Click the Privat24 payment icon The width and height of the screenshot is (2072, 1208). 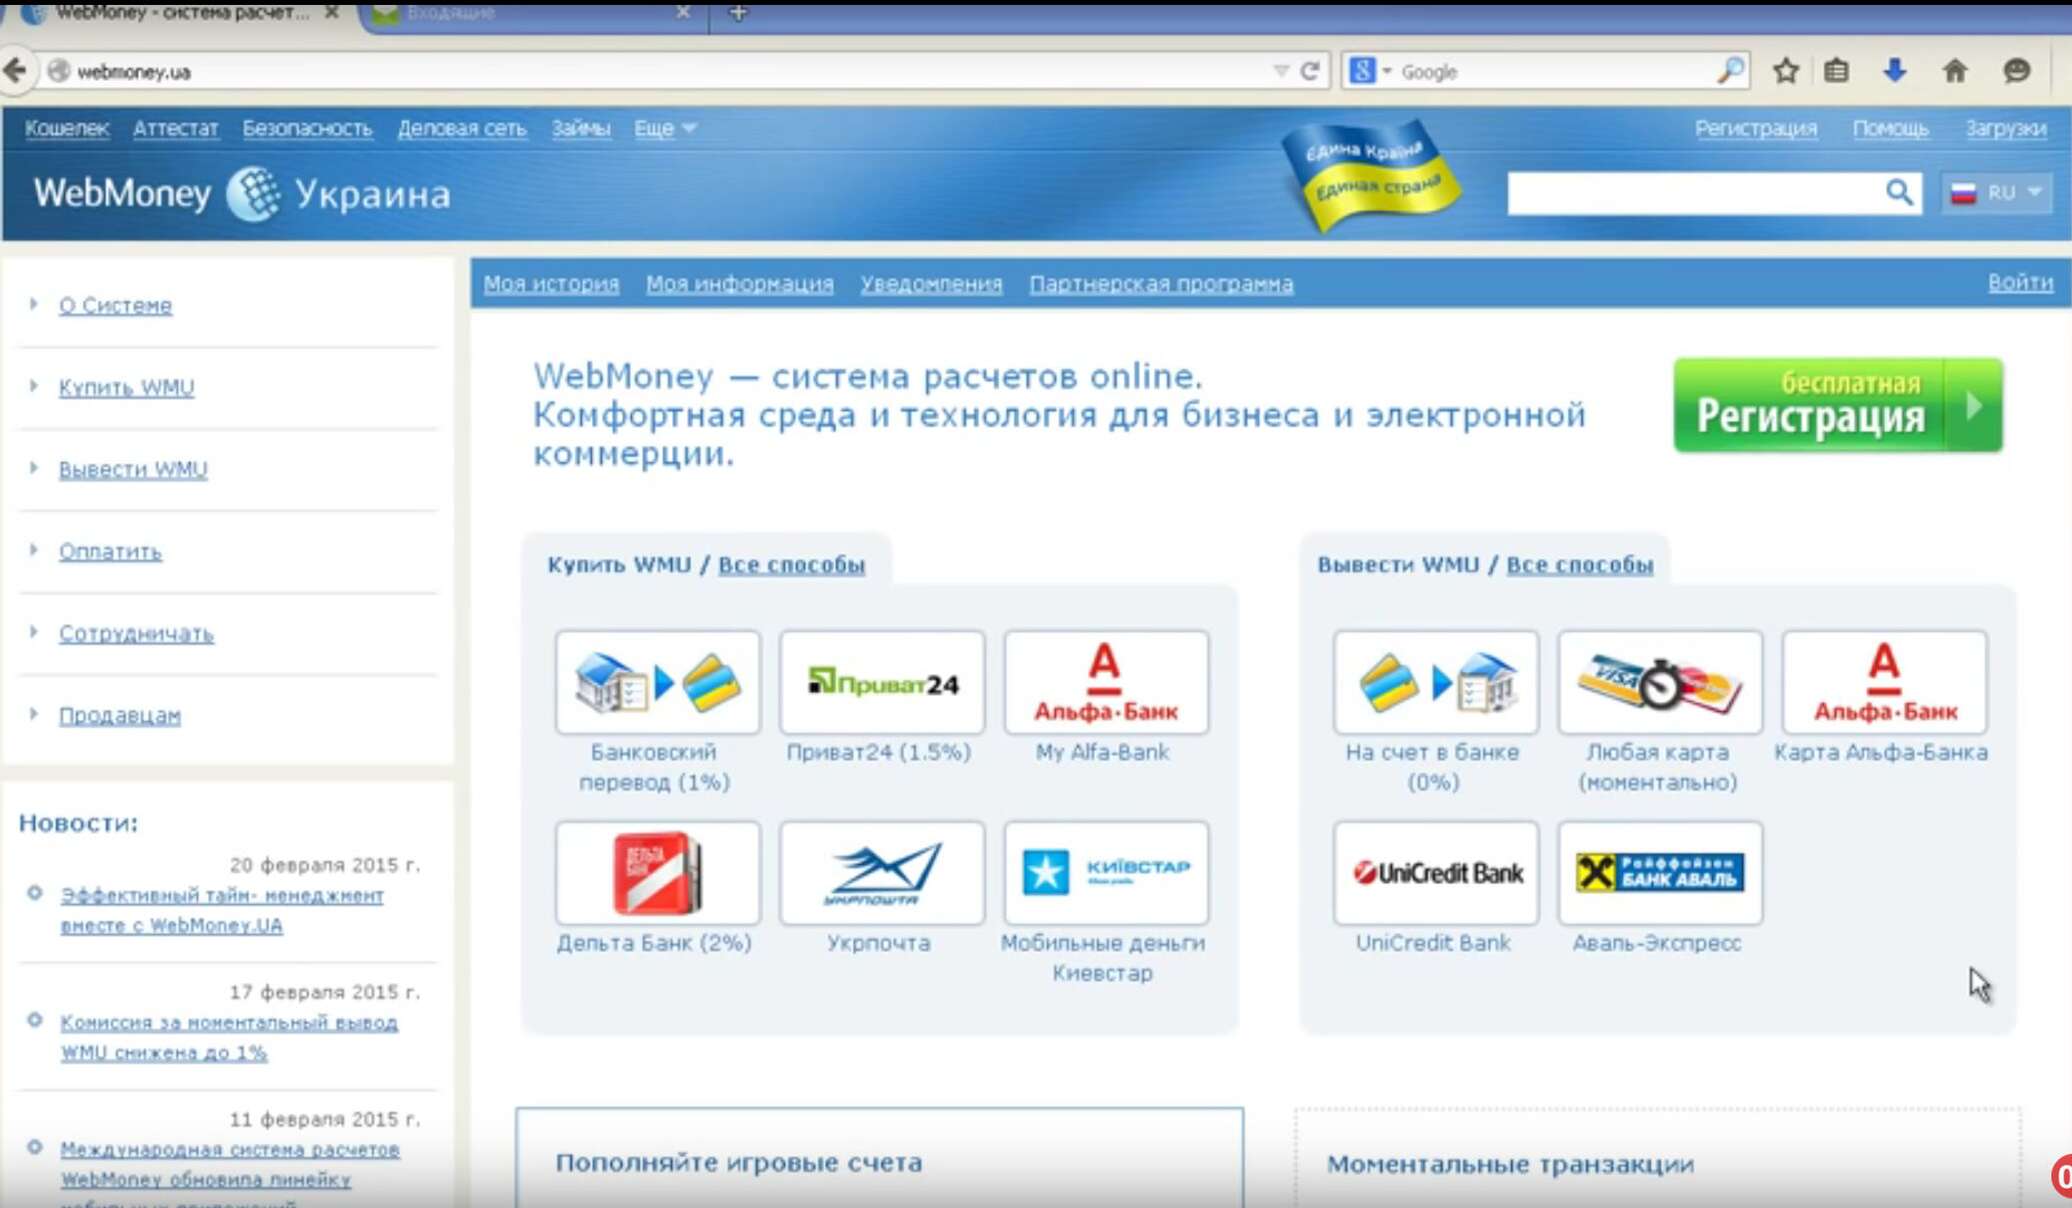[881, 683]
